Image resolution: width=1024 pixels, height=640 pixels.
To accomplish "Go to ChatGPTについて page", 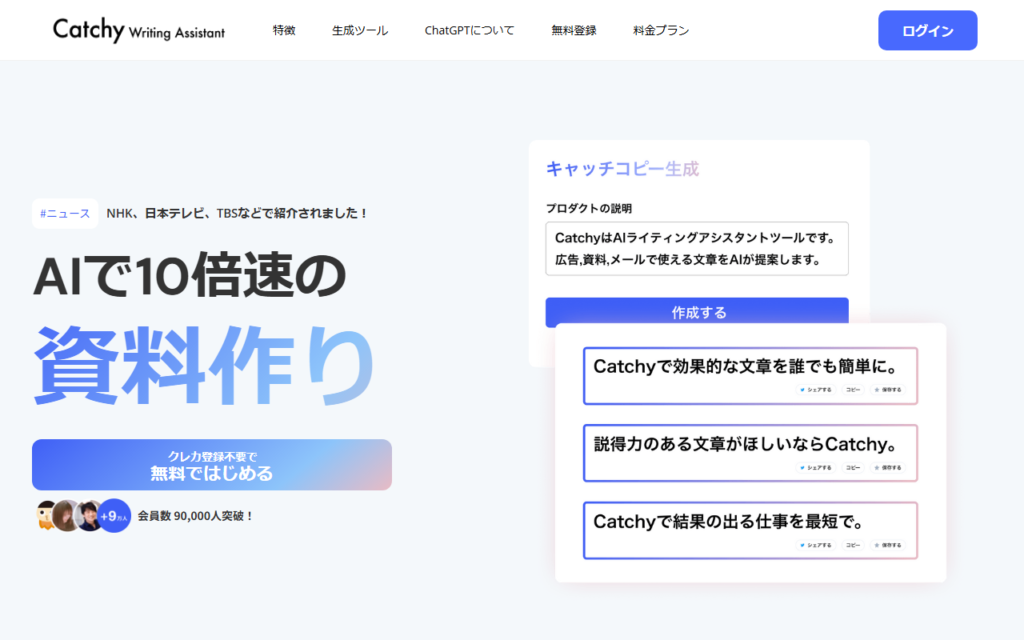I will pyautogui.click(x=469, y=31).
